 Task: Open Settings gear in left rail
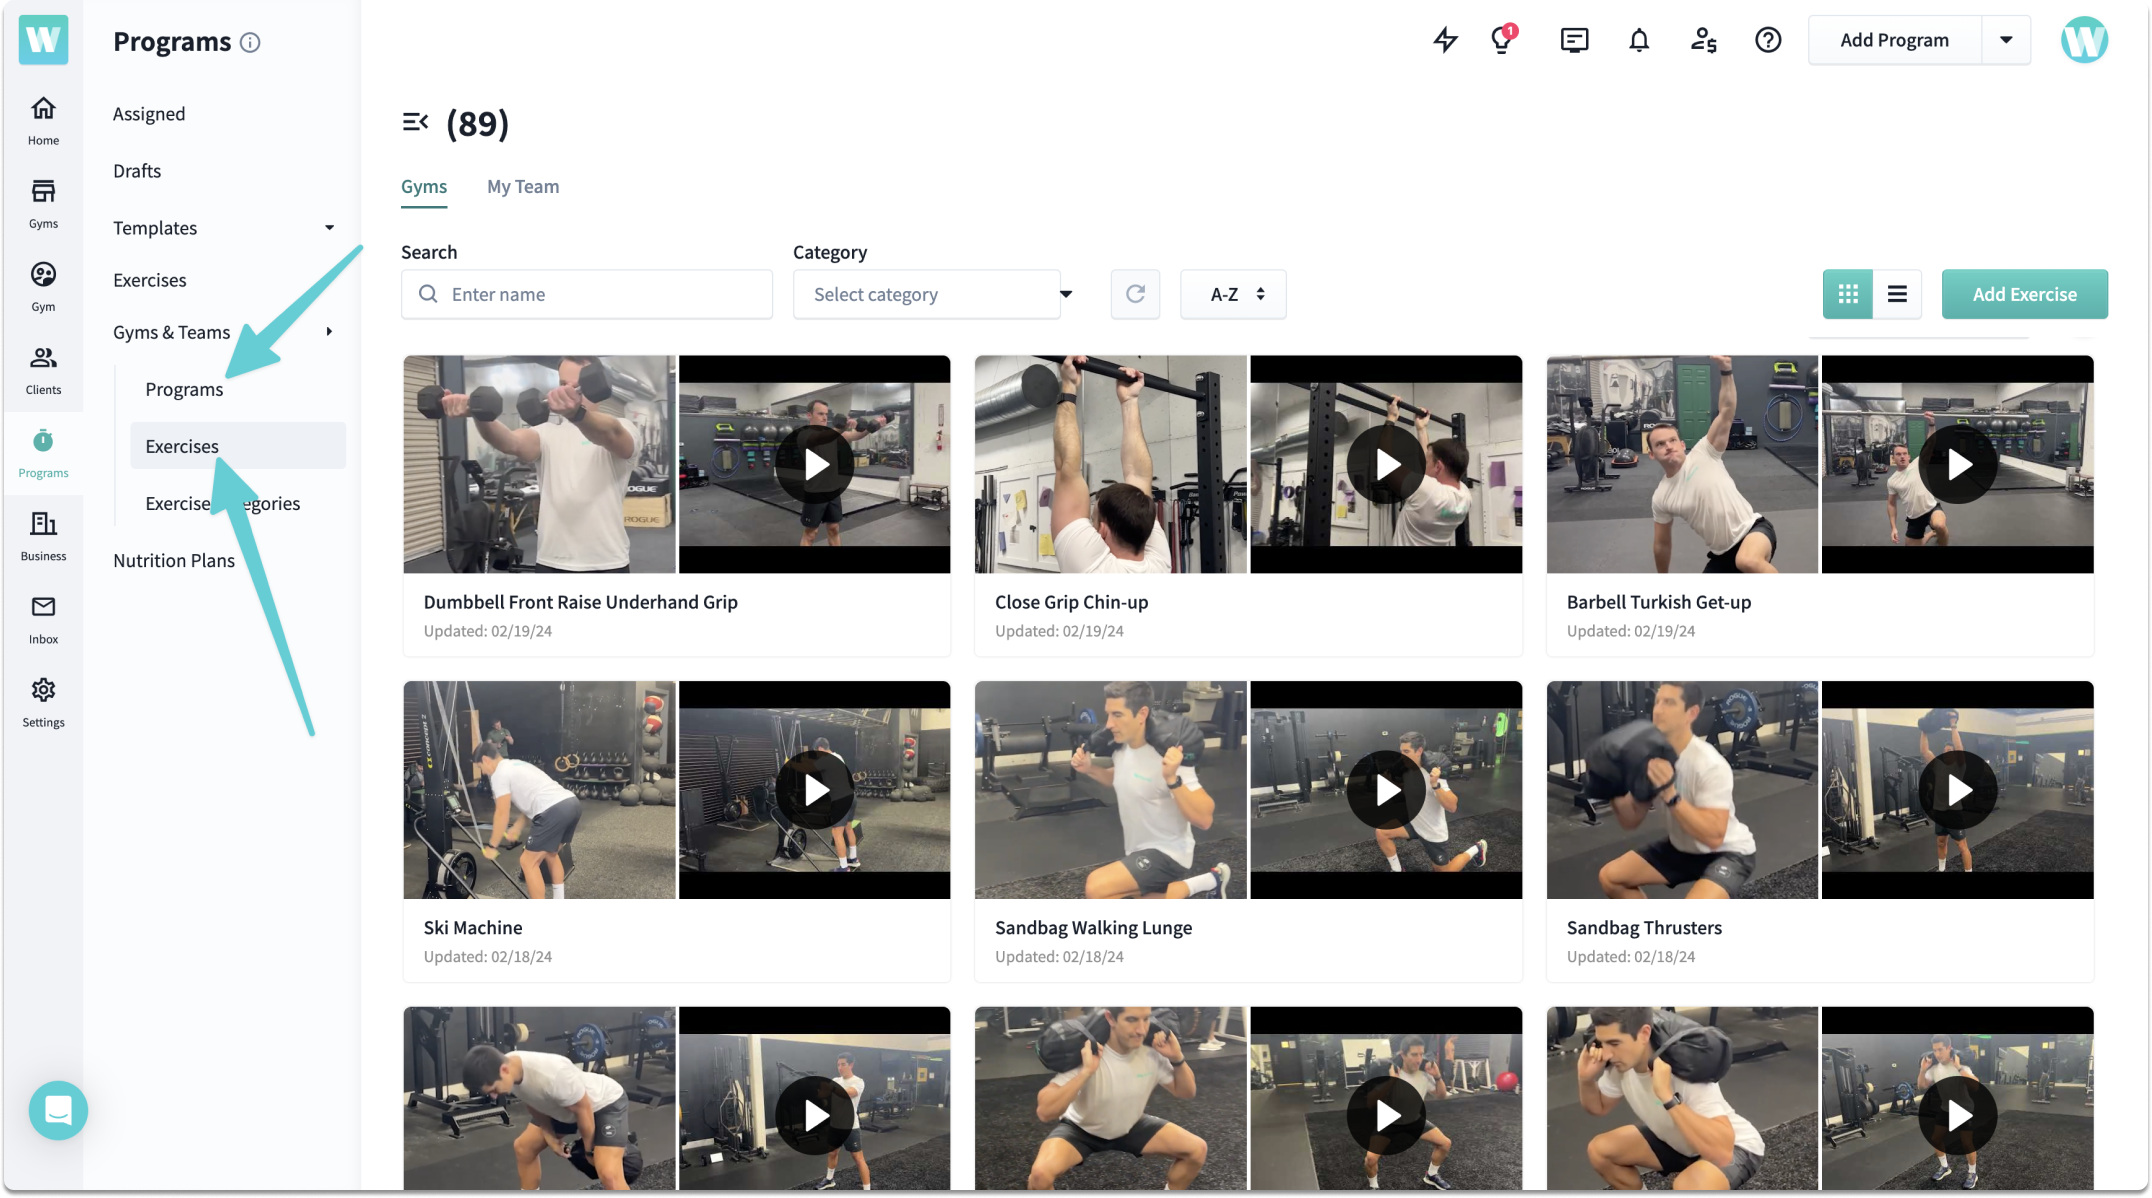point(43,701)
